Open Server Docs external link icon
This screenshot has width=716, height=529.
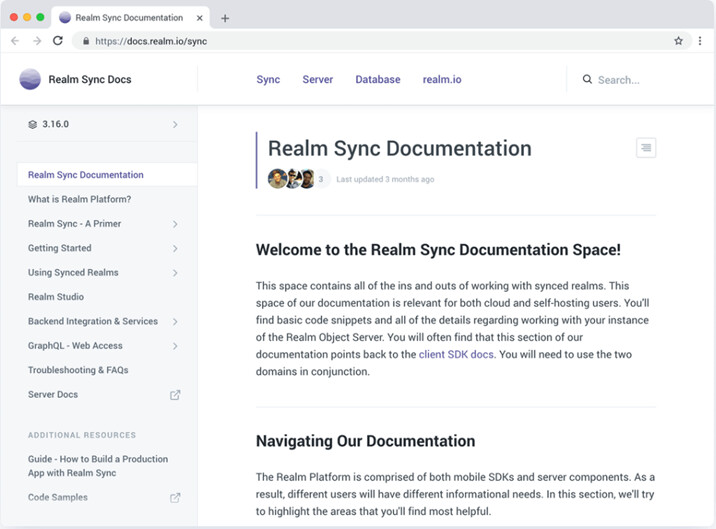(175, 395)
